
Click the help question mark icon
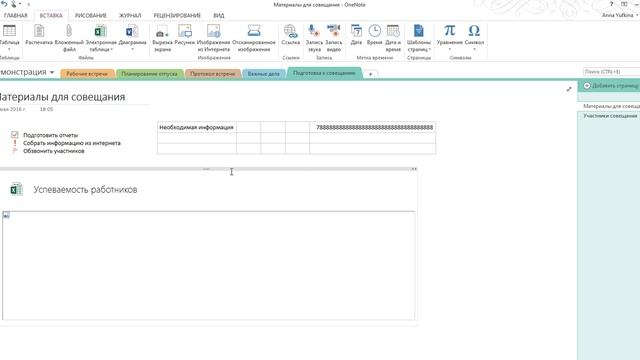click(x=611, y=4)
